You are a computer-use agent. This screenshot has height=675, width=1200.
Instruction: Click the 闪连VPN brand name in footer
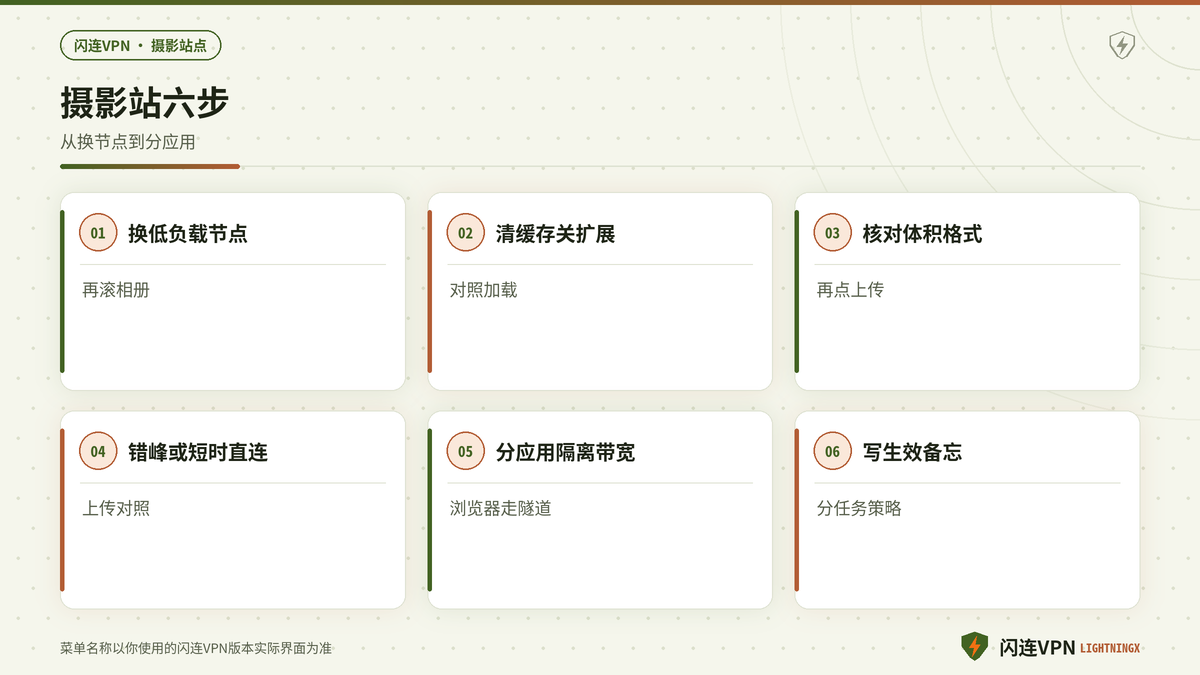coord(1037,648)
